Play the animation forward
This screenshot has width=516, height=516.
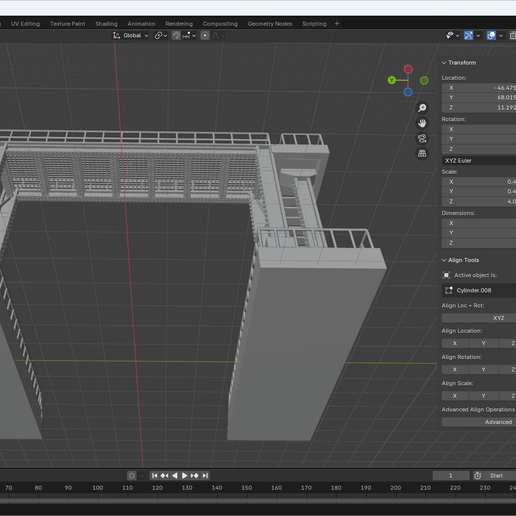(x=184, y=476)
